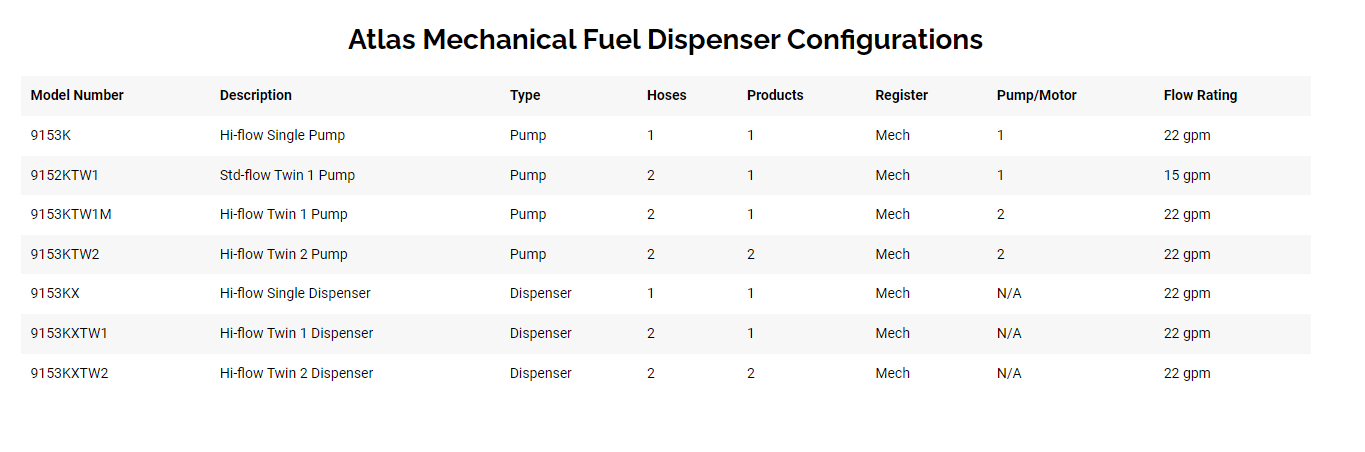Click the Atlas Mechanical Fuel Dispenser Configurations title
1365x452 pixels.
coord(665,40)
